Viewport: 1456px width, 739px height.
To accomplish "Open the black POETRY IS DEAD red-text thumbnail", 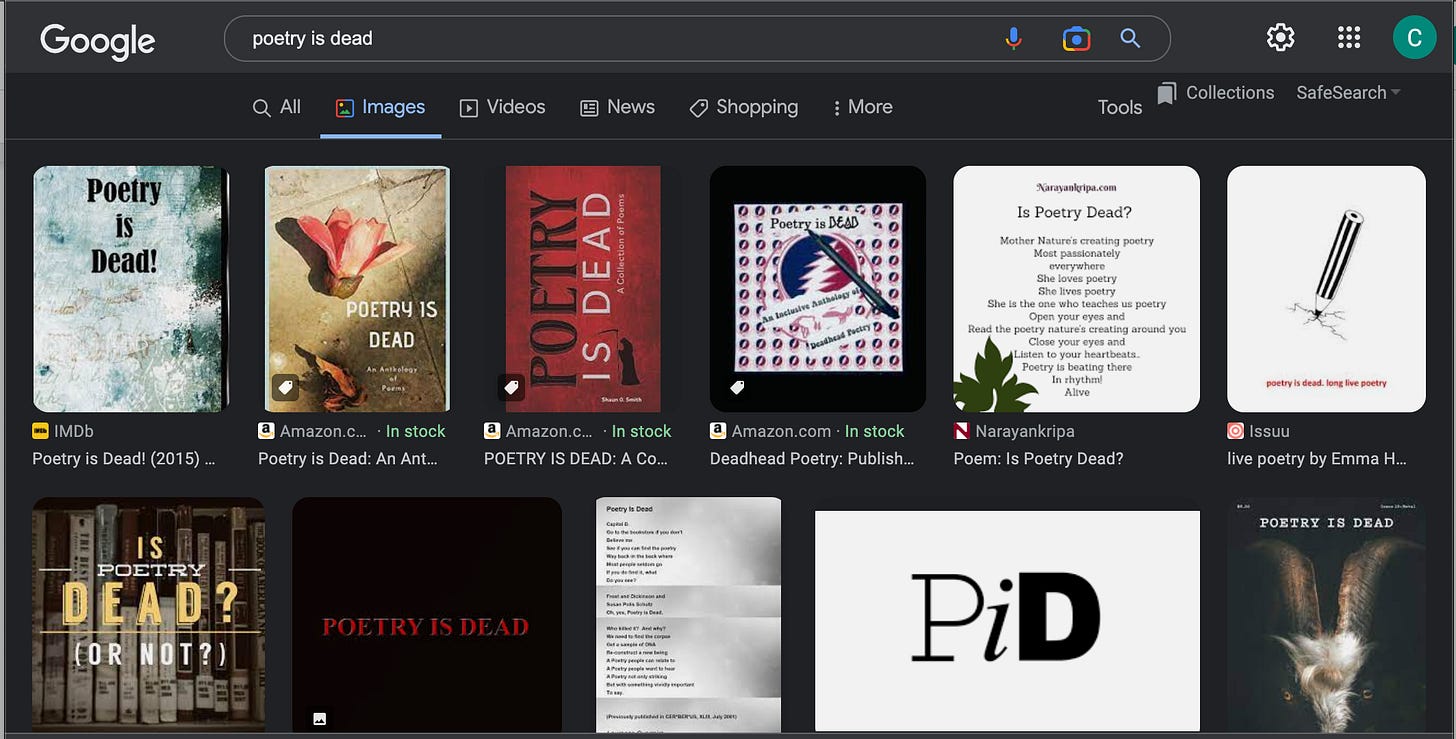I will [427, 615].
